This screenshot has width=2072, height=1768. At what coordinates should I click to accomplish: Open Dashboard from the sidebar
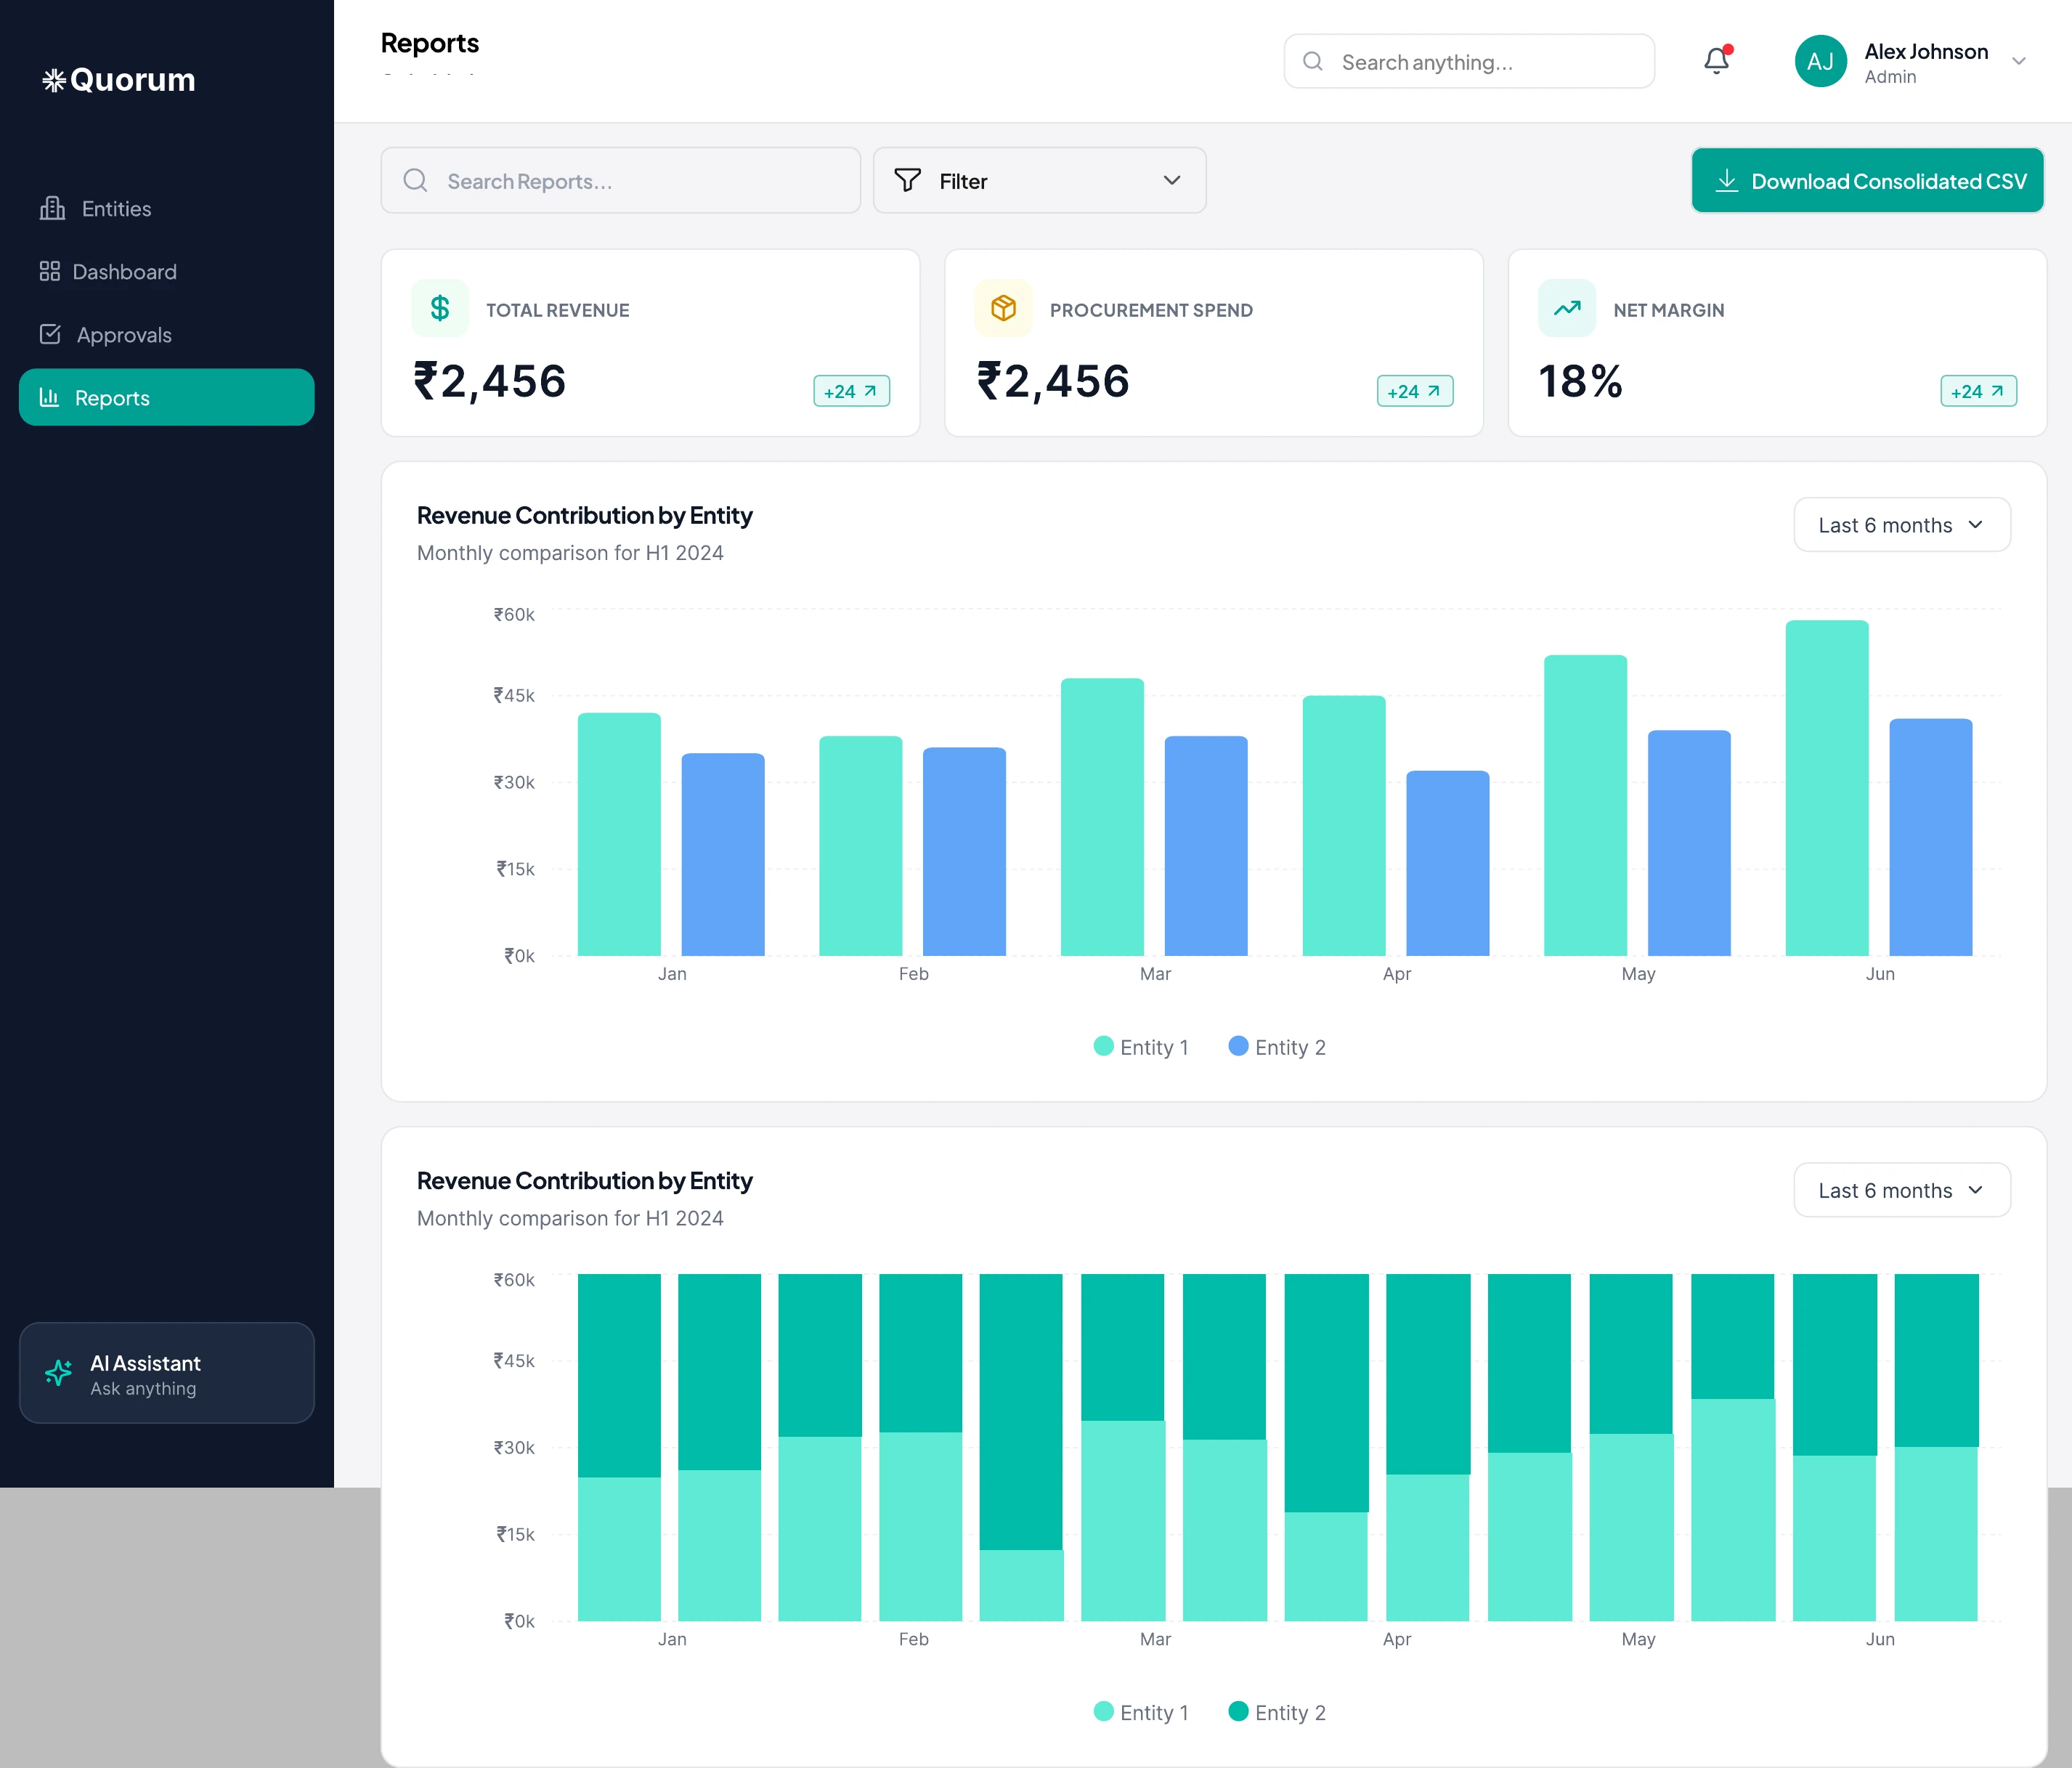(x=166, y=271)
